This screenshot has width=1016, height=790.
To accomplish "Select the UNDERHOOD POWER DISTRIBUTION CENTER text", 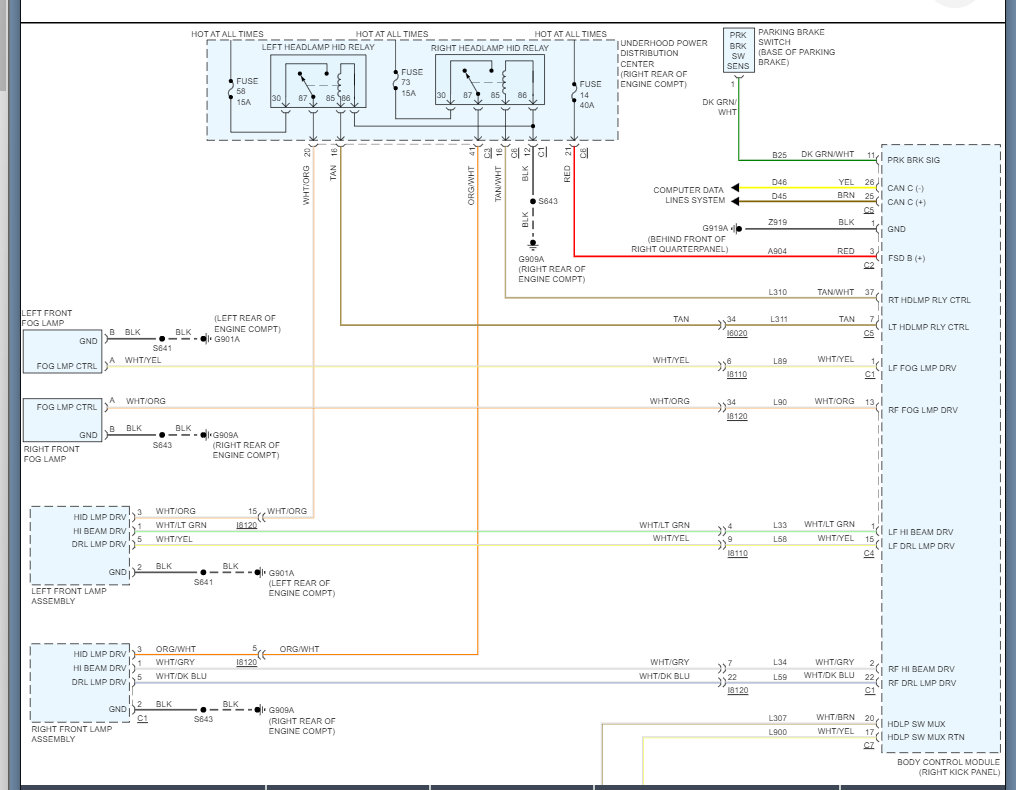I will pos(664,64).
